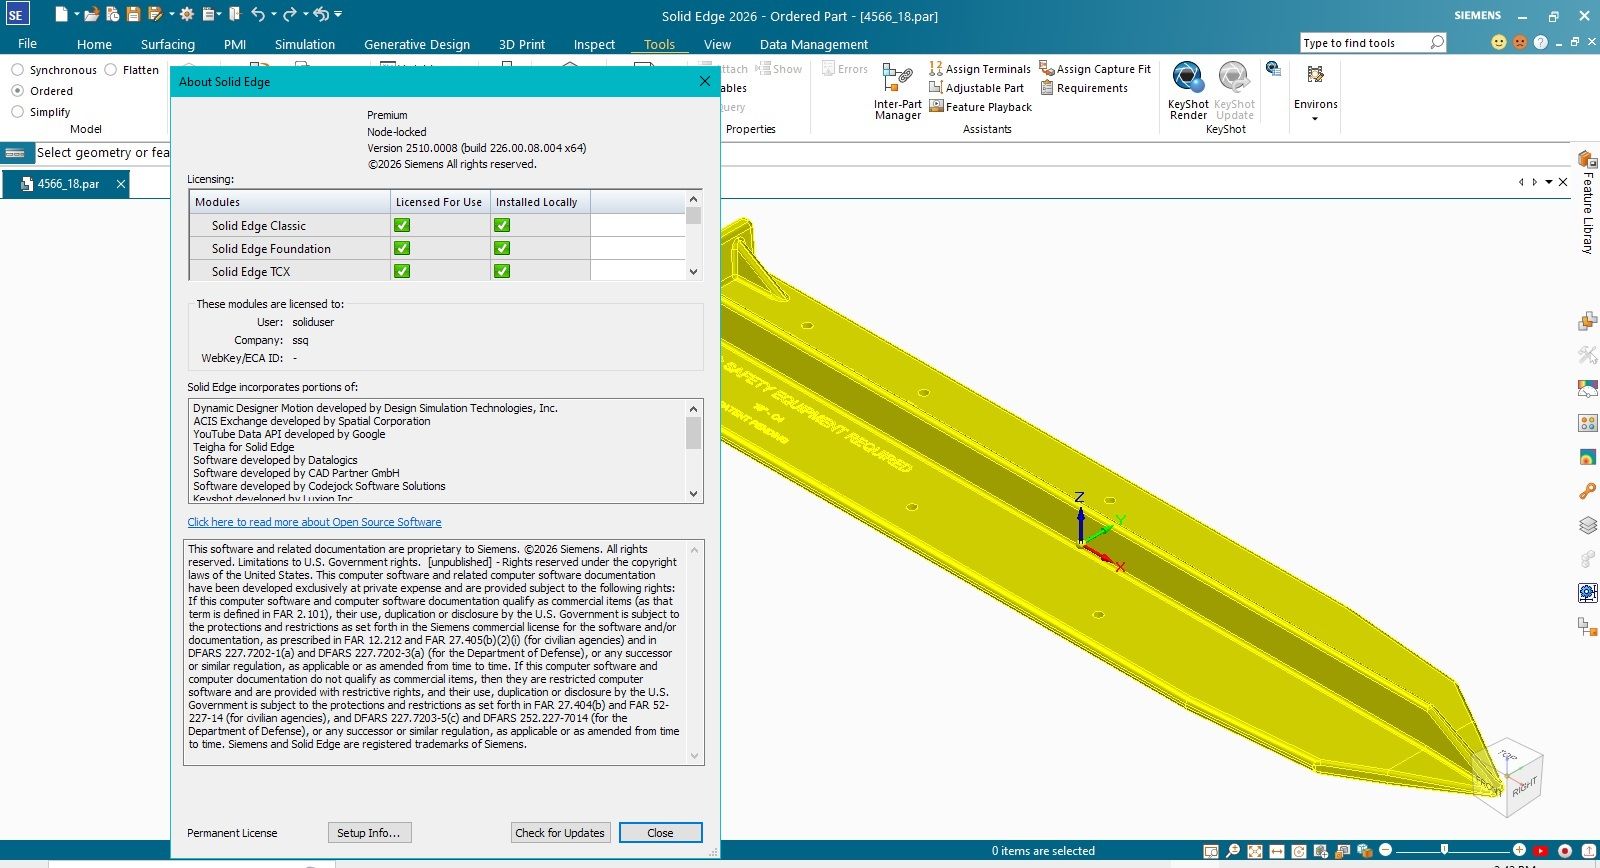Open the settings gear icon in quick access

[187, 14]
